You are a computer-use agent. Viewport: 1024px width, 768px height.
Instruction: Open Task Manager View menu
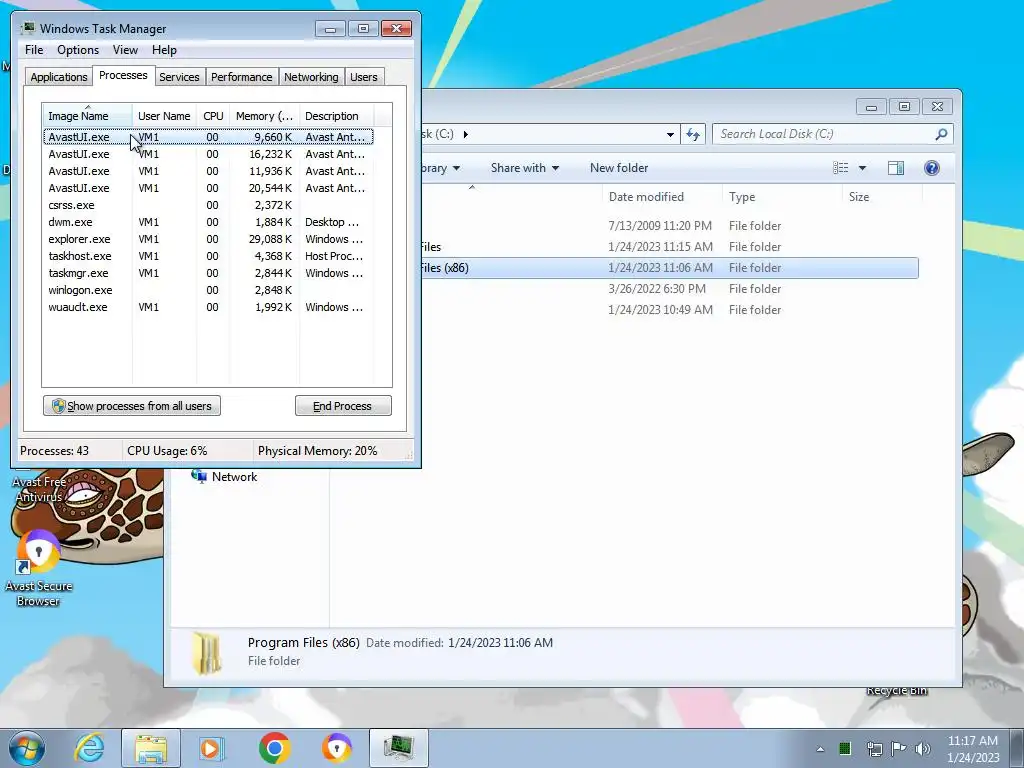125,50
